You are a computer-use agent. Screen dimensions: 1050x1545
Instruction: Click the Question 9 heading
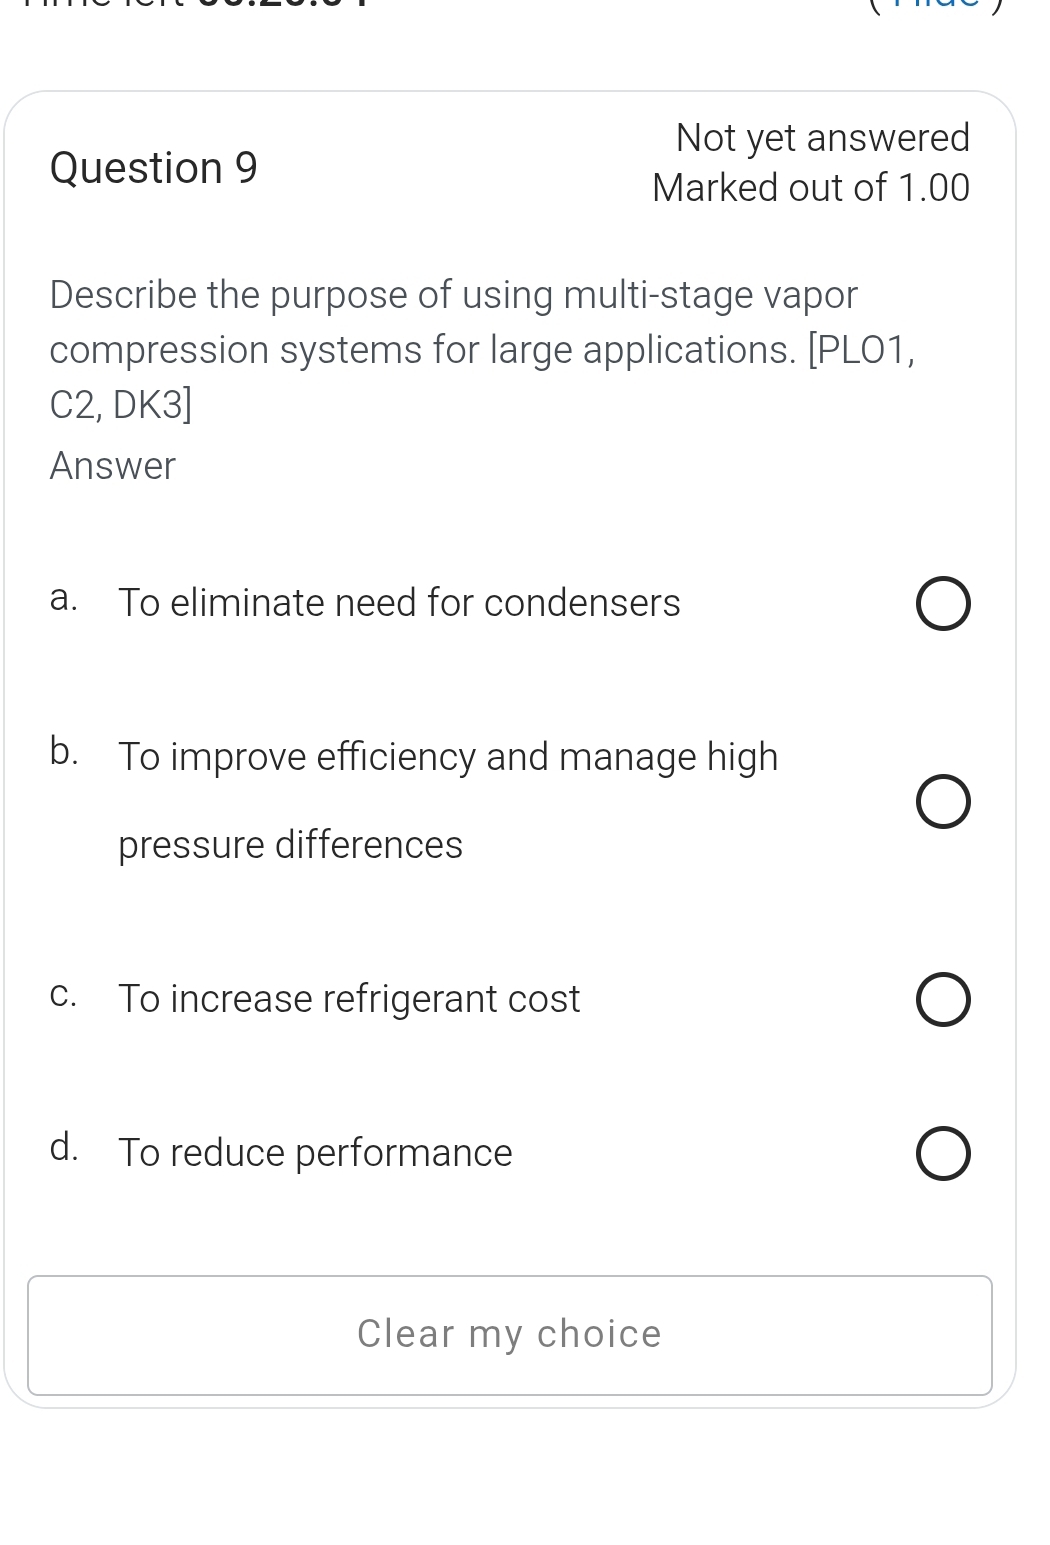[154, 167]
